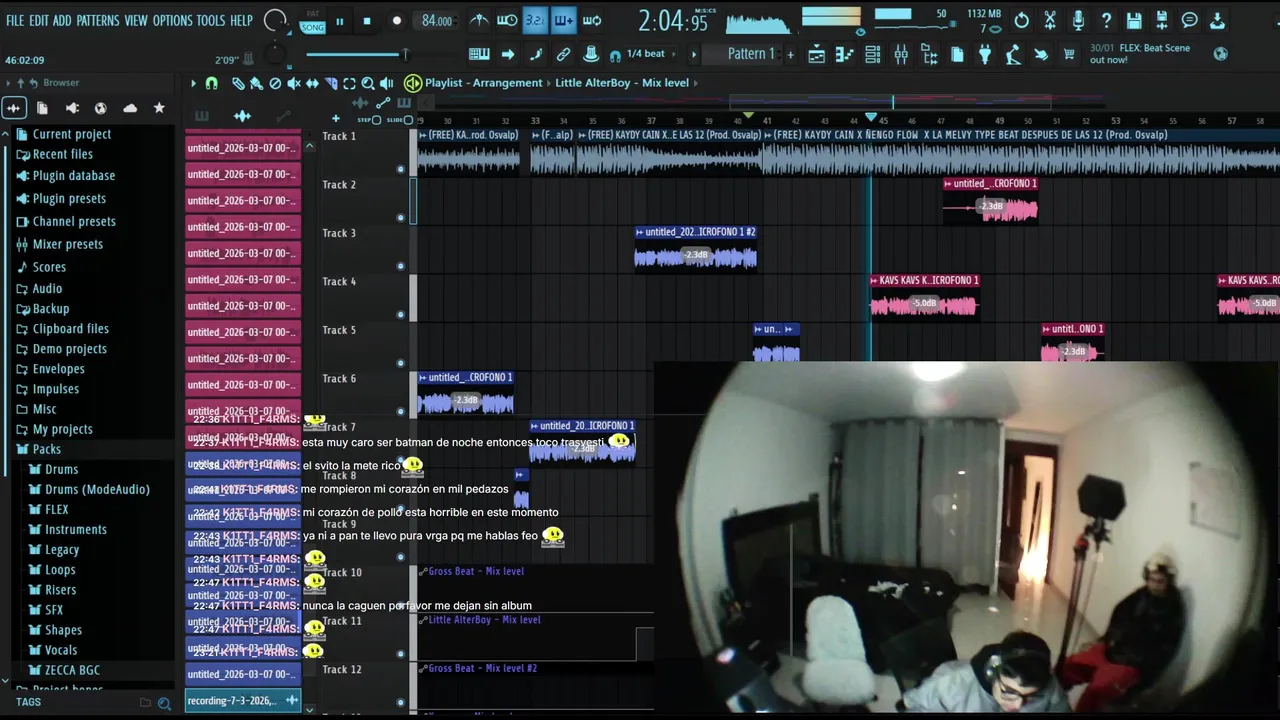Image resolution: width=1280 pixels, height=720 pixels.
Task: Toggle the blend recording overdub button
Action: (x=563, y=20)
